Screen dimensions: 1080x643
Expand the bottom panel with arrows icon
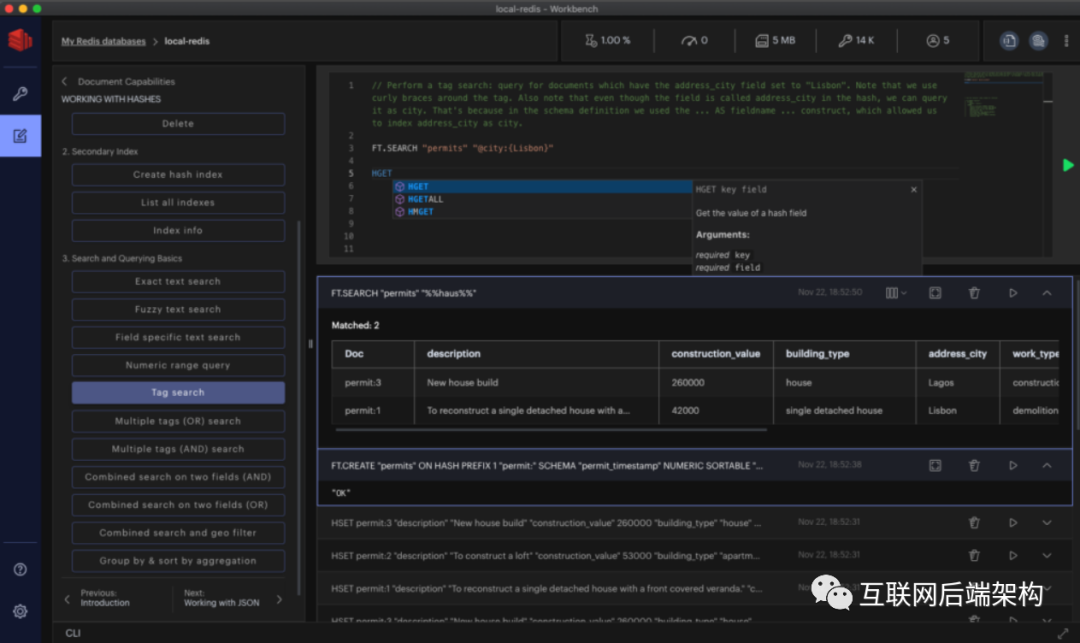pos(1063,633)
